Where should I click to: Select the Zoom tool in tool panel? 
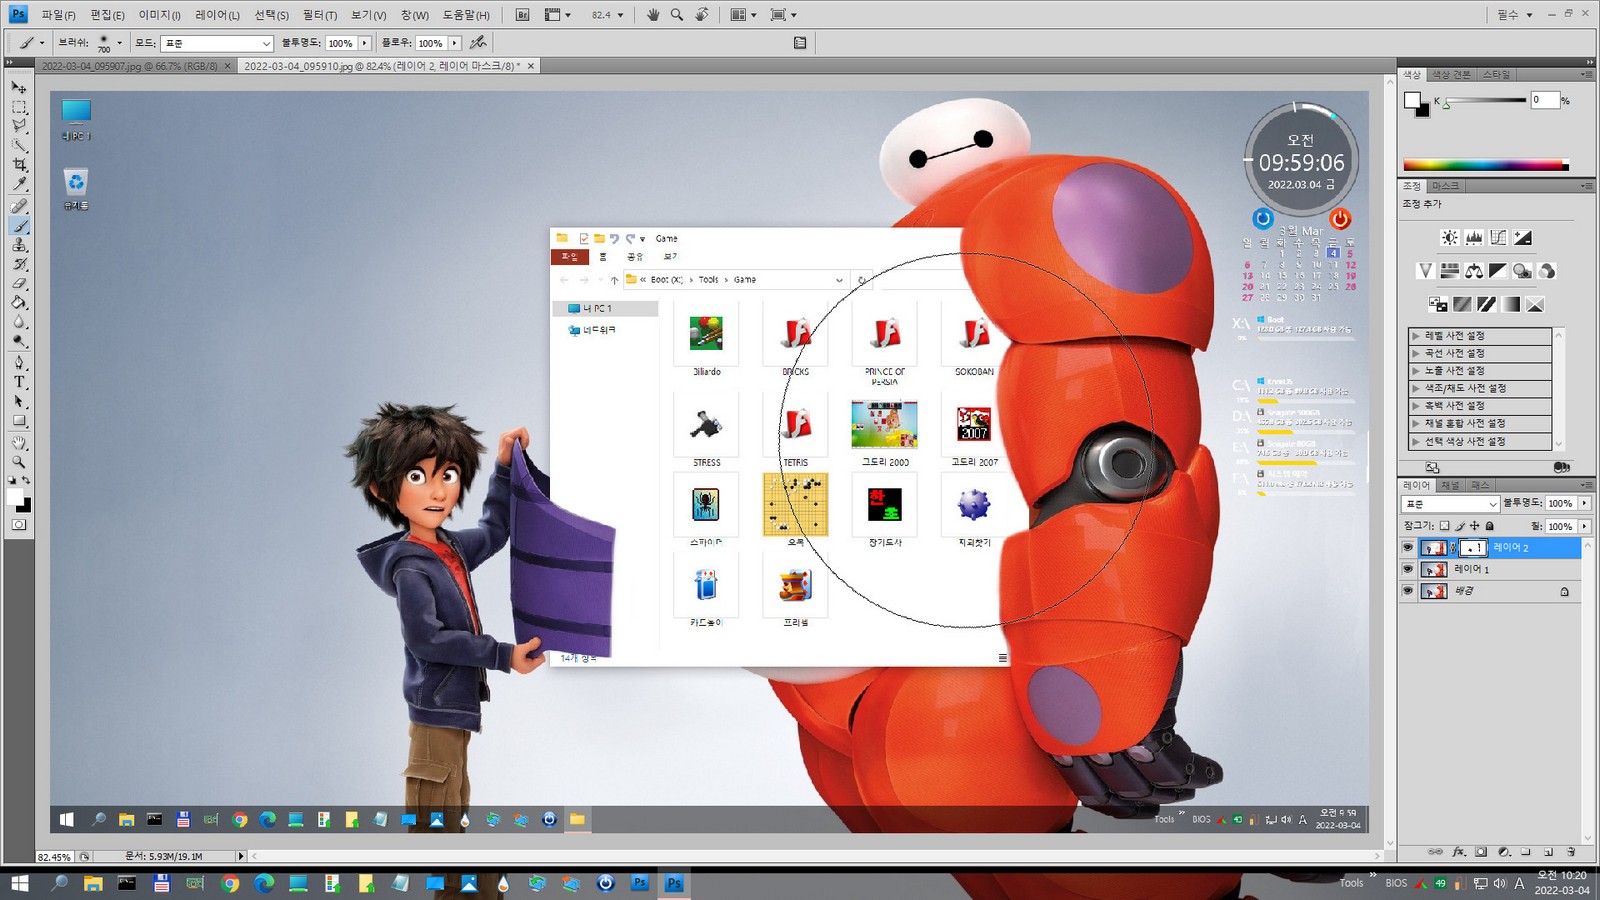coord(19,462)
